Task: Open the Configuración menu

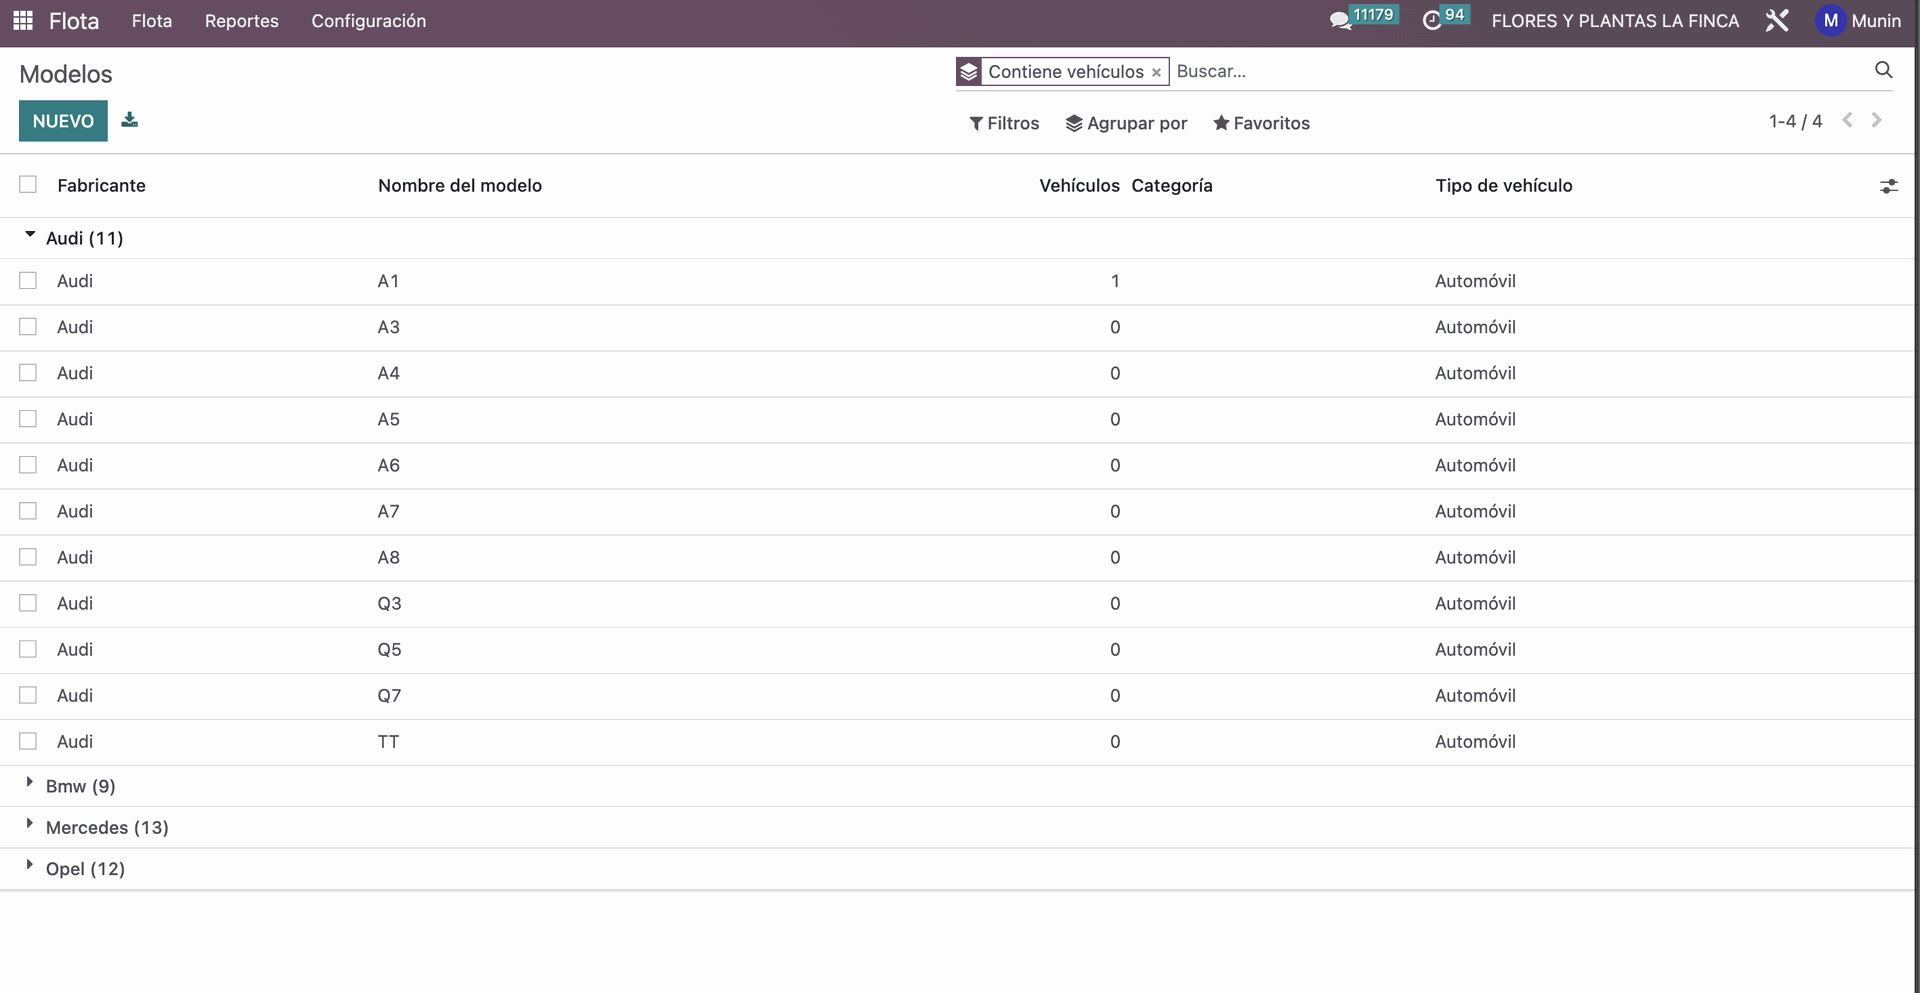Action: coord(368,21)
